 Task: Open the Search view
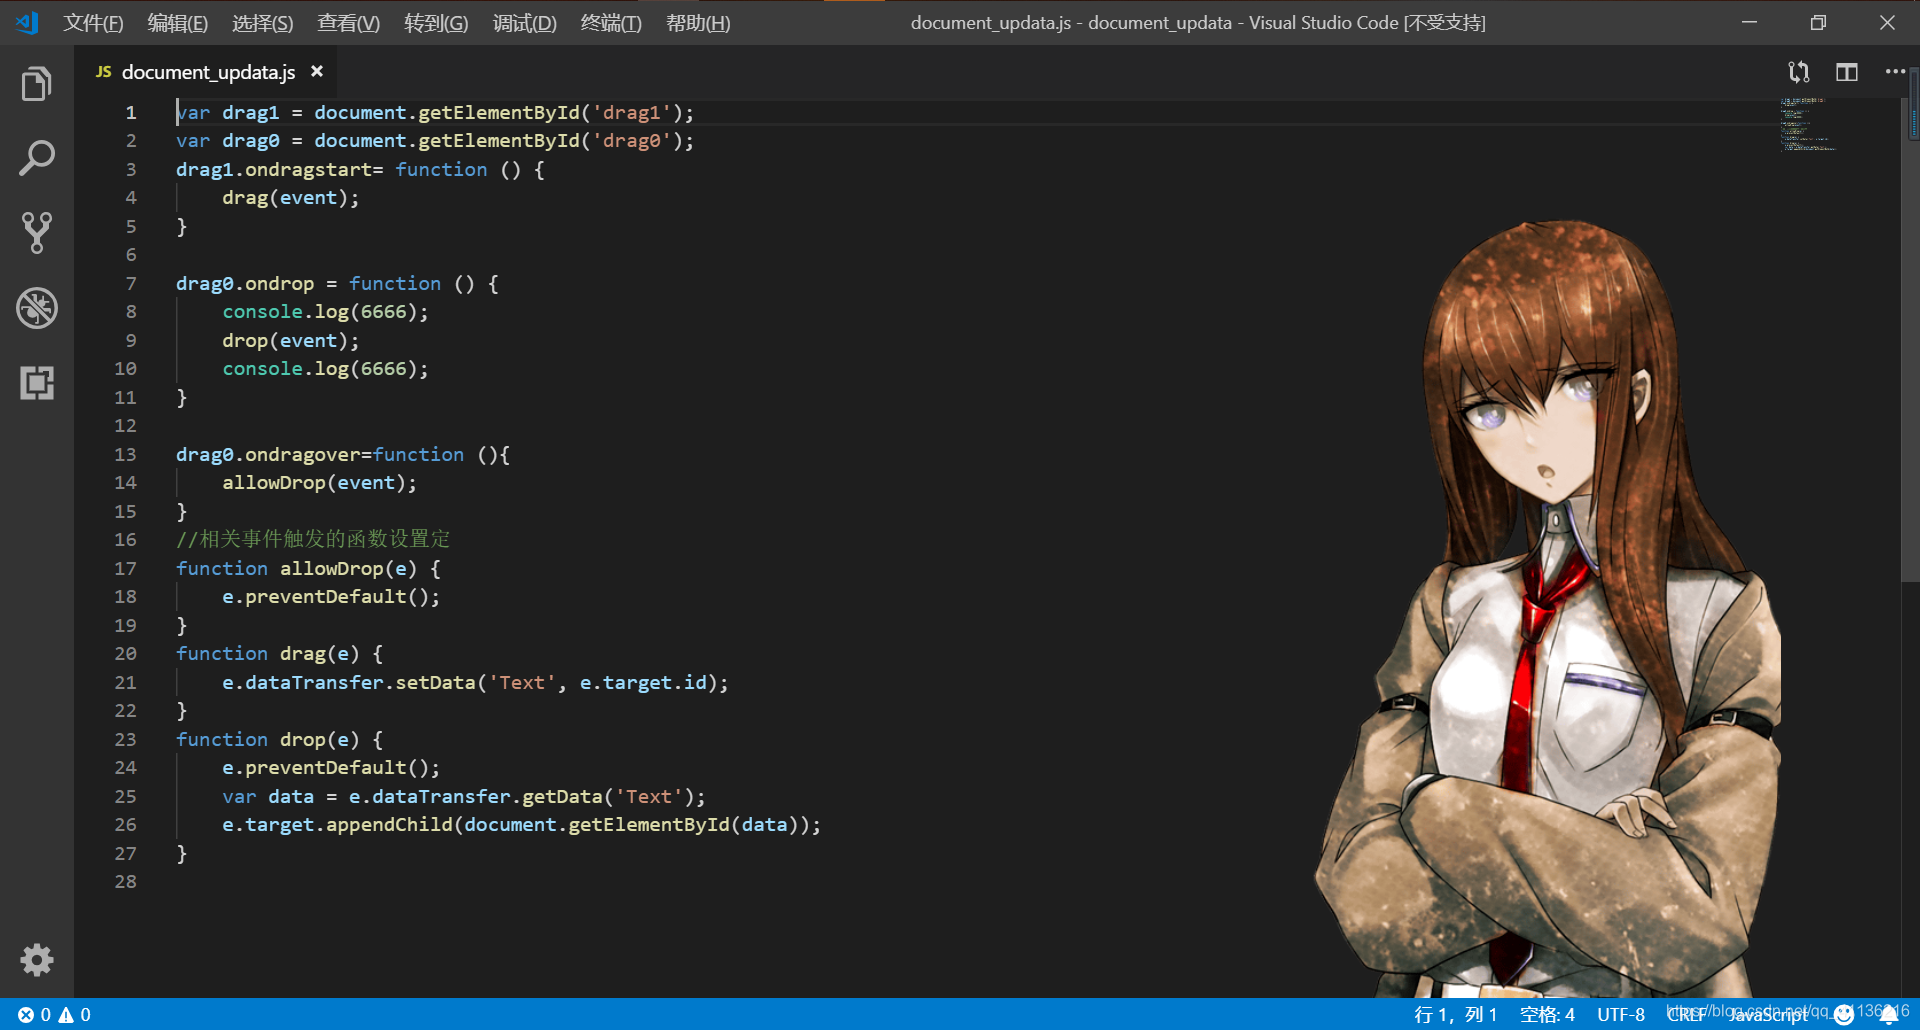[x=37, y=158]
